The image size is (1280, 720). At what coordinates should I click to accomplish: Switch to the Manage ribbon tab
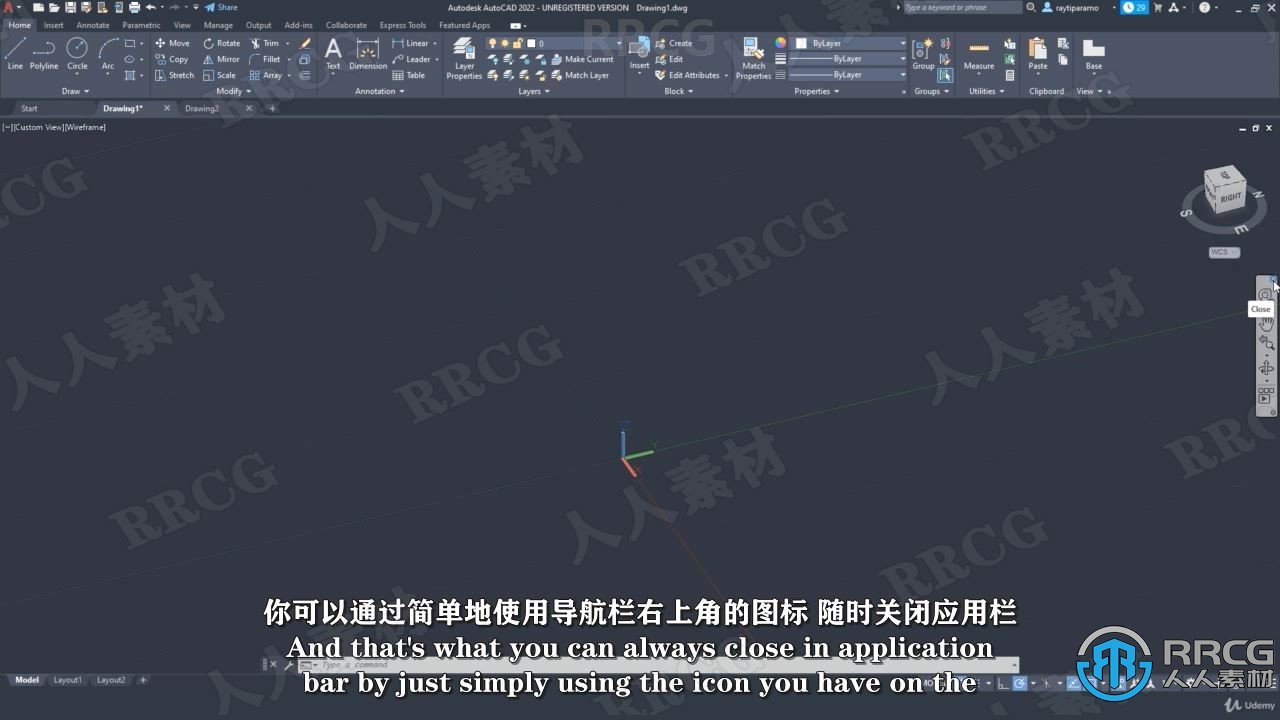click(x=218, y=25)
